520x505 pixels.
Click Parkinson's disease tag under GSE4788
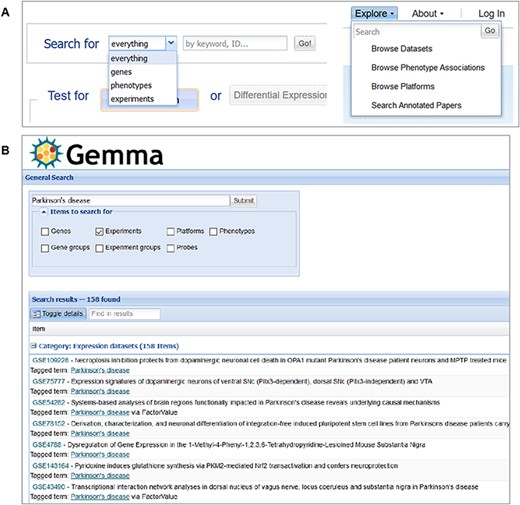pos(100,455)
